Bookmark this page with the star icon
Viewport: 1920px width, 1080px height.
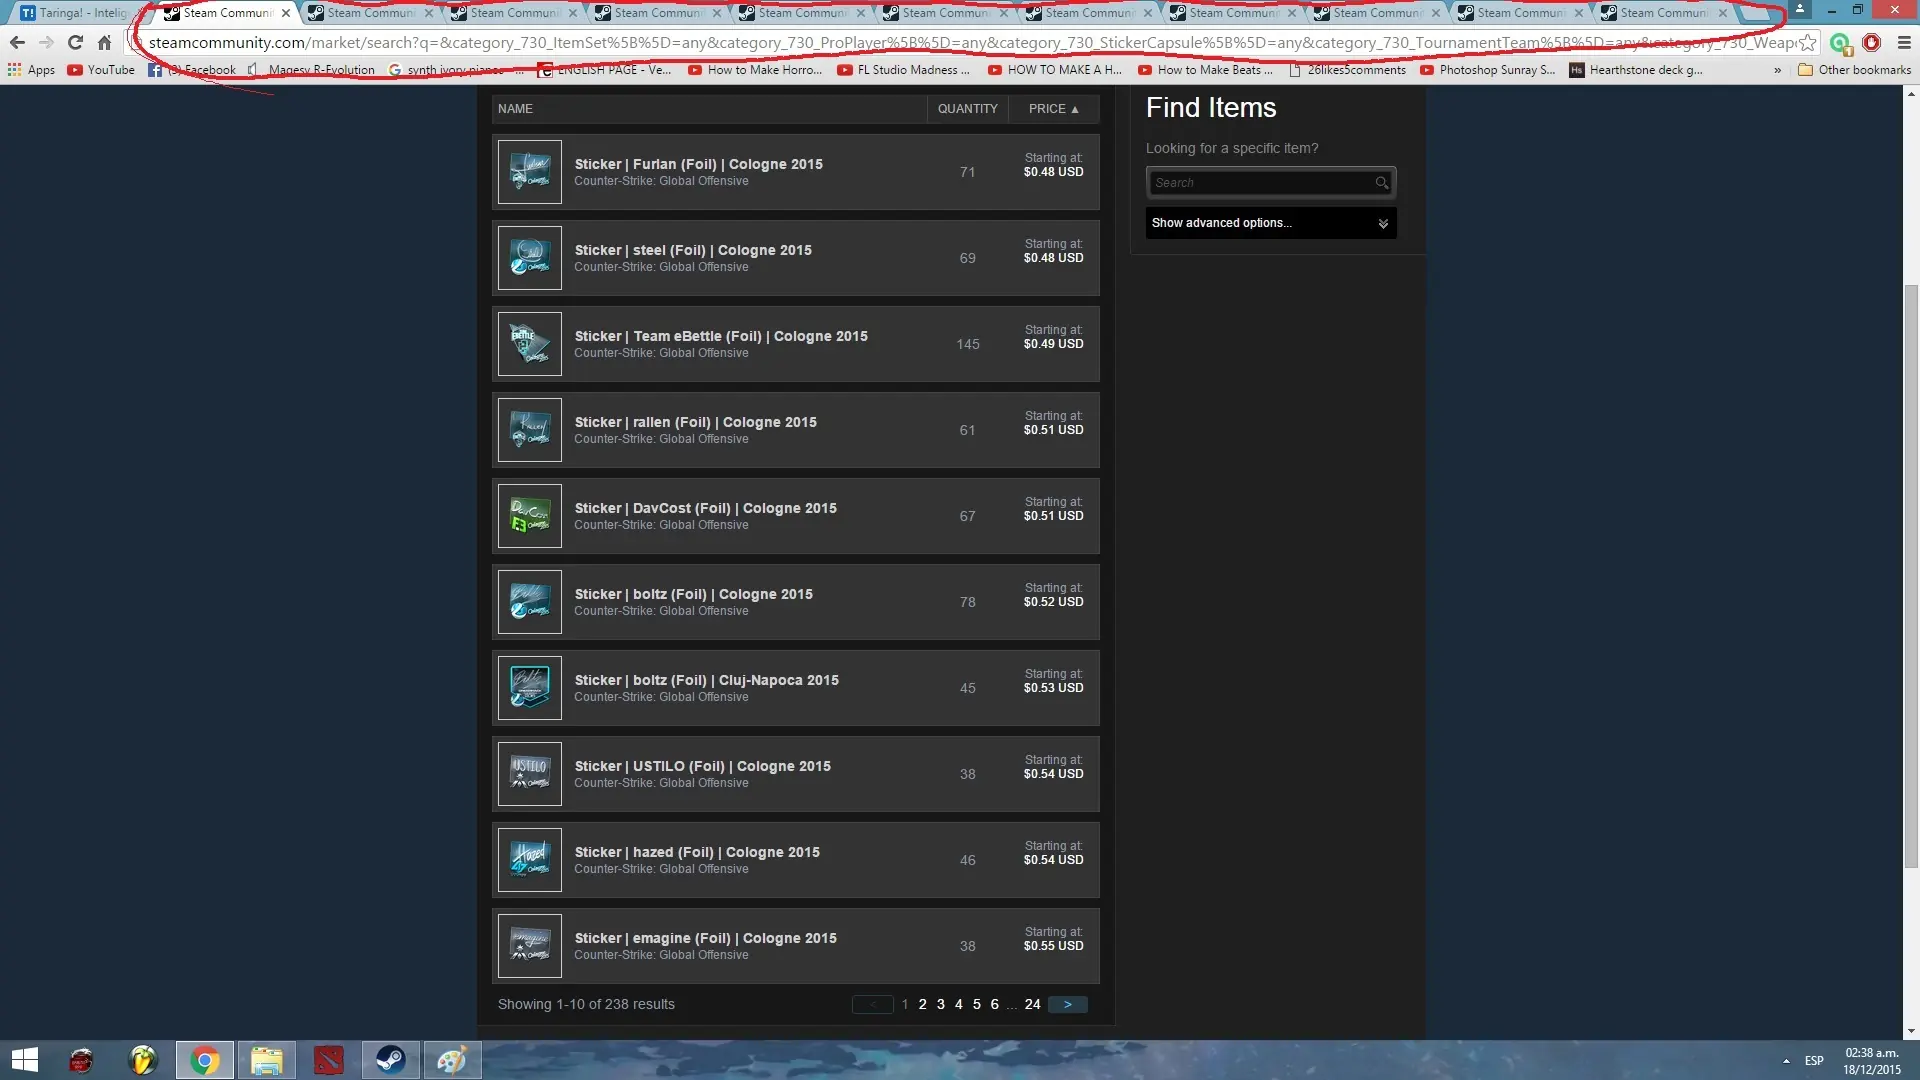[x=1807, y=43]
